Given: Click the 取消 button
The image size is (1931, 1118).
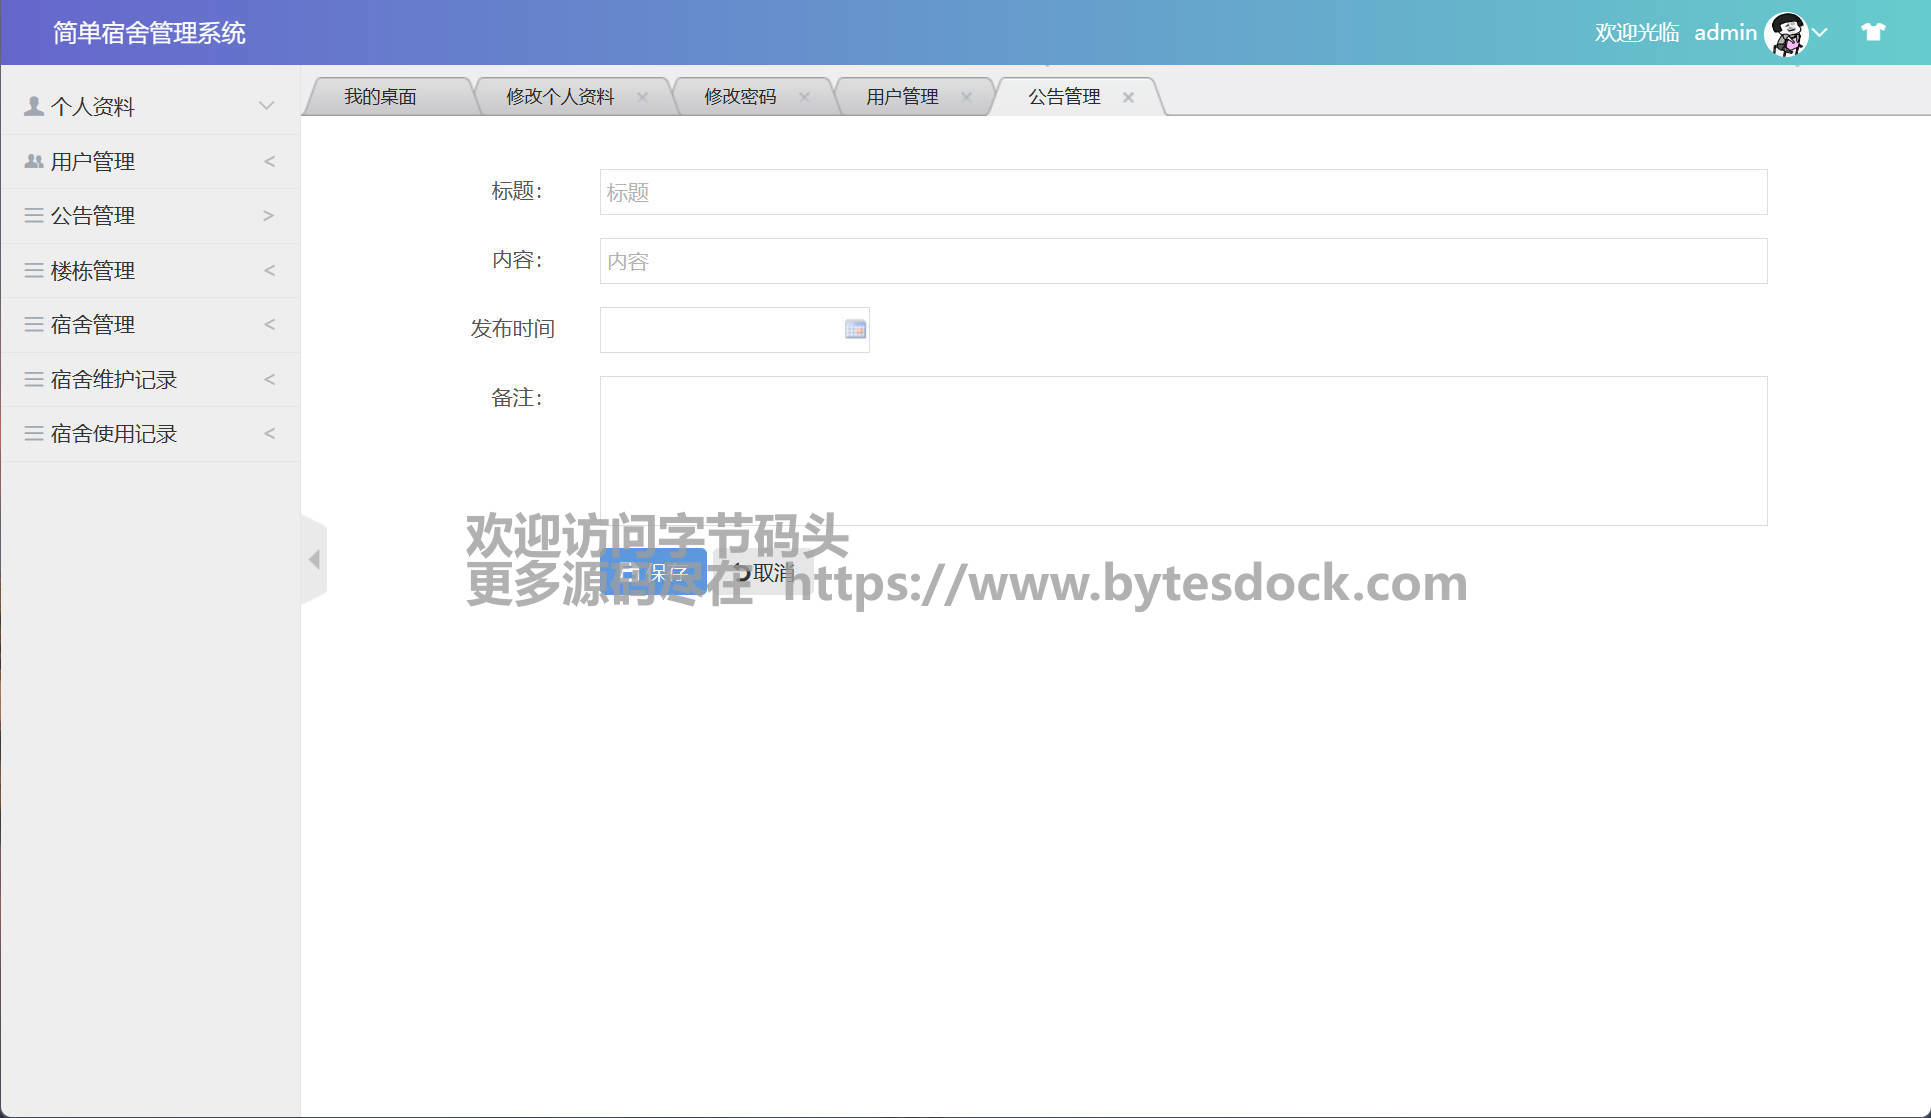Looking at the screenshot, I should [x=763, y=572].
